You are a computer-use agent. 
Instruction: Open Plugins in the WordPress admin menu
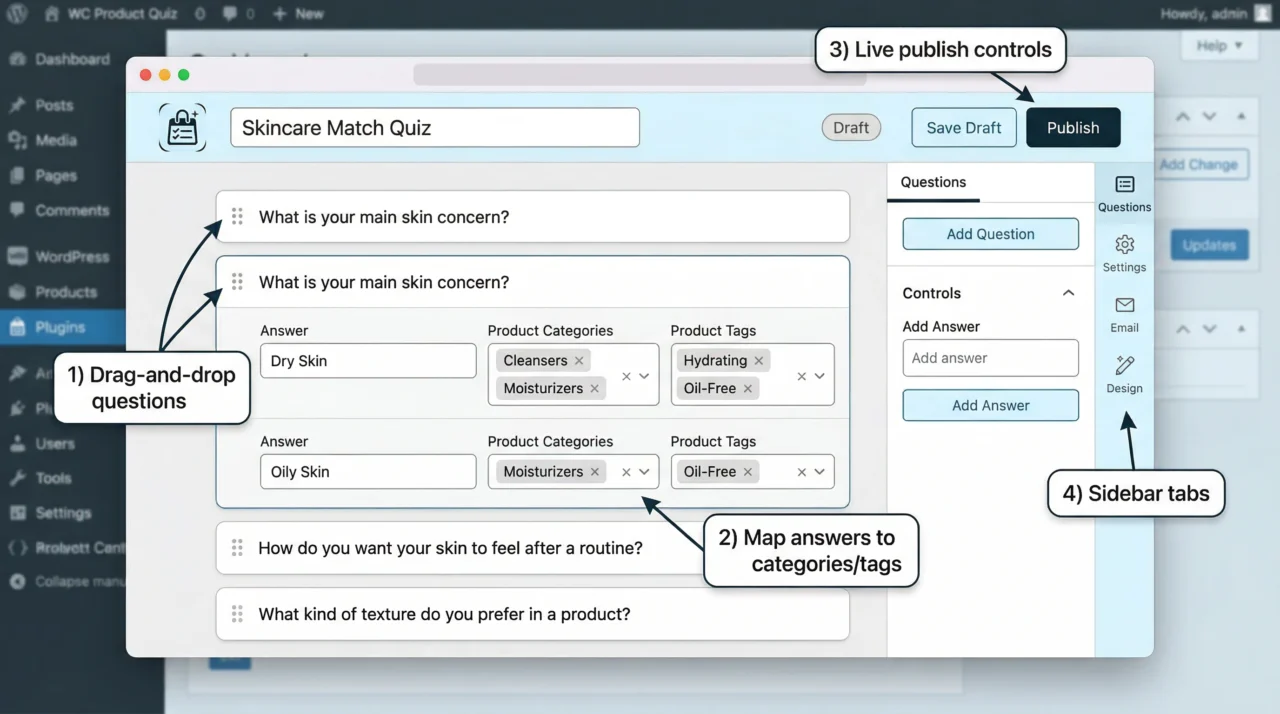[x=60, y=327]
